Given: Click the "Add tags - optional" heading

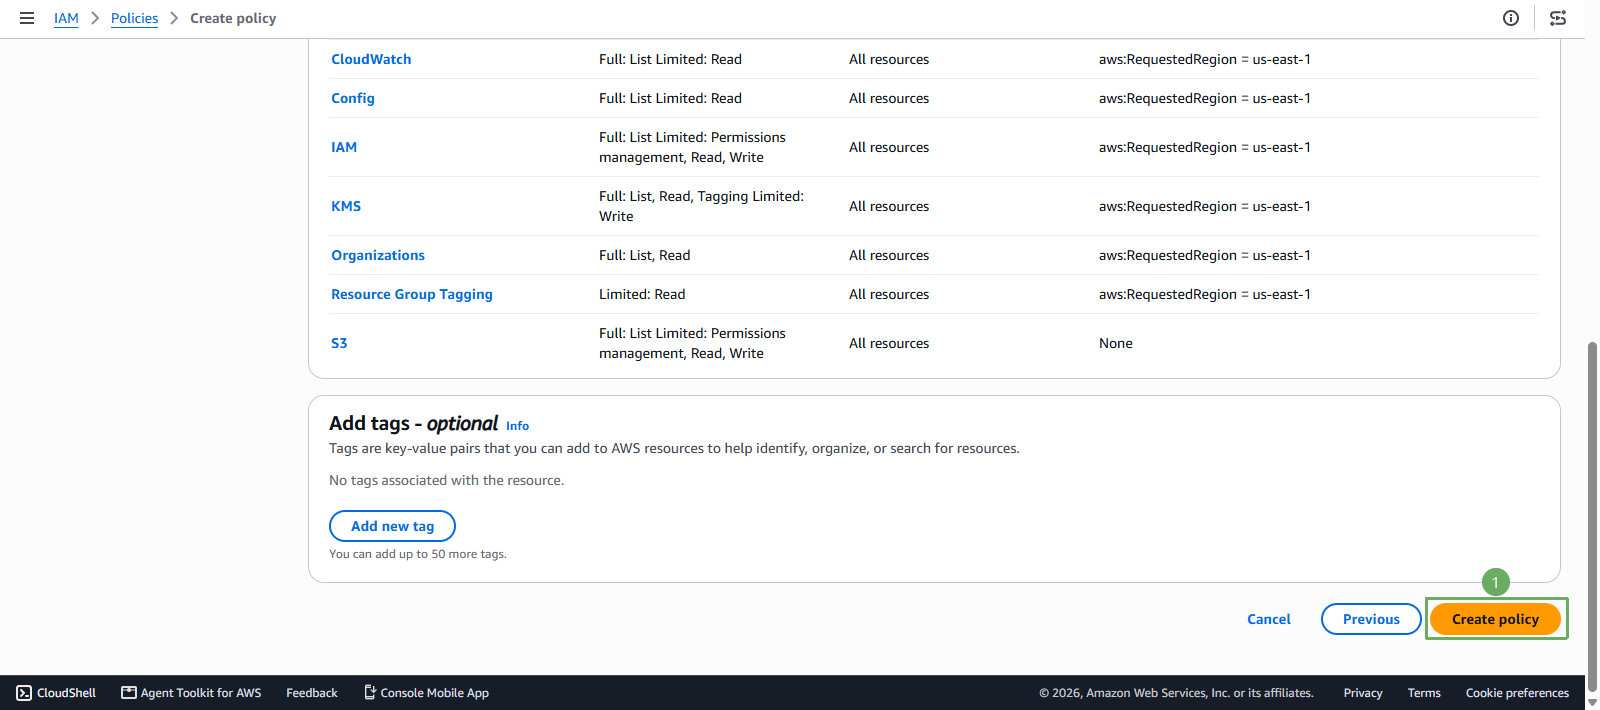Looking at the screenshot, I should 414,424.
